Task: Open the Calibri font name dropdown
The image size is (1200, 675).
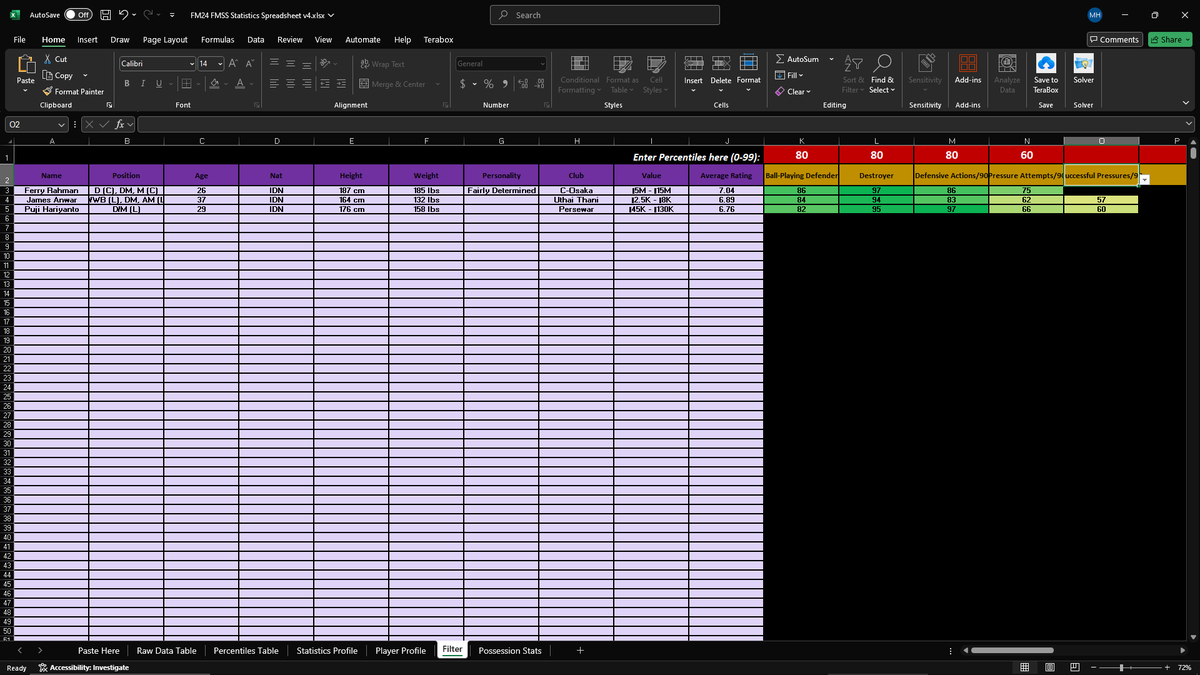Action: (191, 64)
